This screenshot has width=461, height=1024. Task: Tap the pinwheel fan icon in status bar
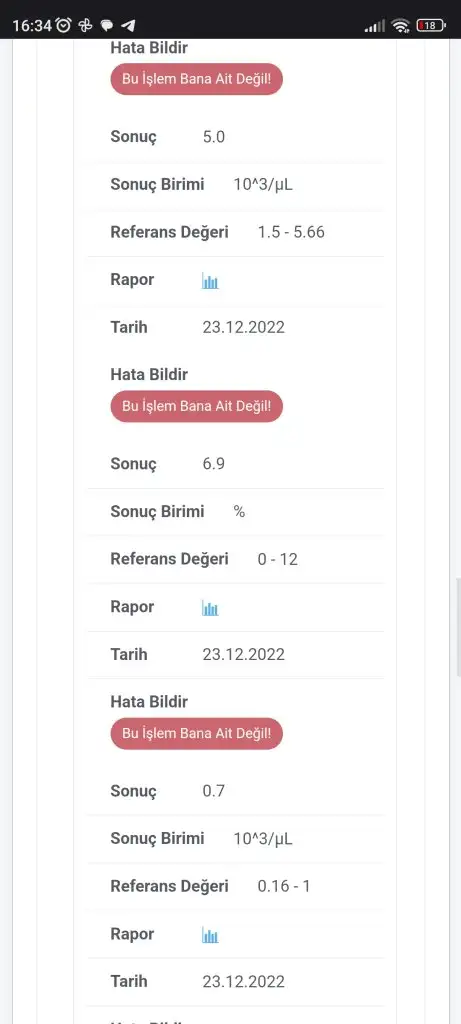tap(85, 25)
